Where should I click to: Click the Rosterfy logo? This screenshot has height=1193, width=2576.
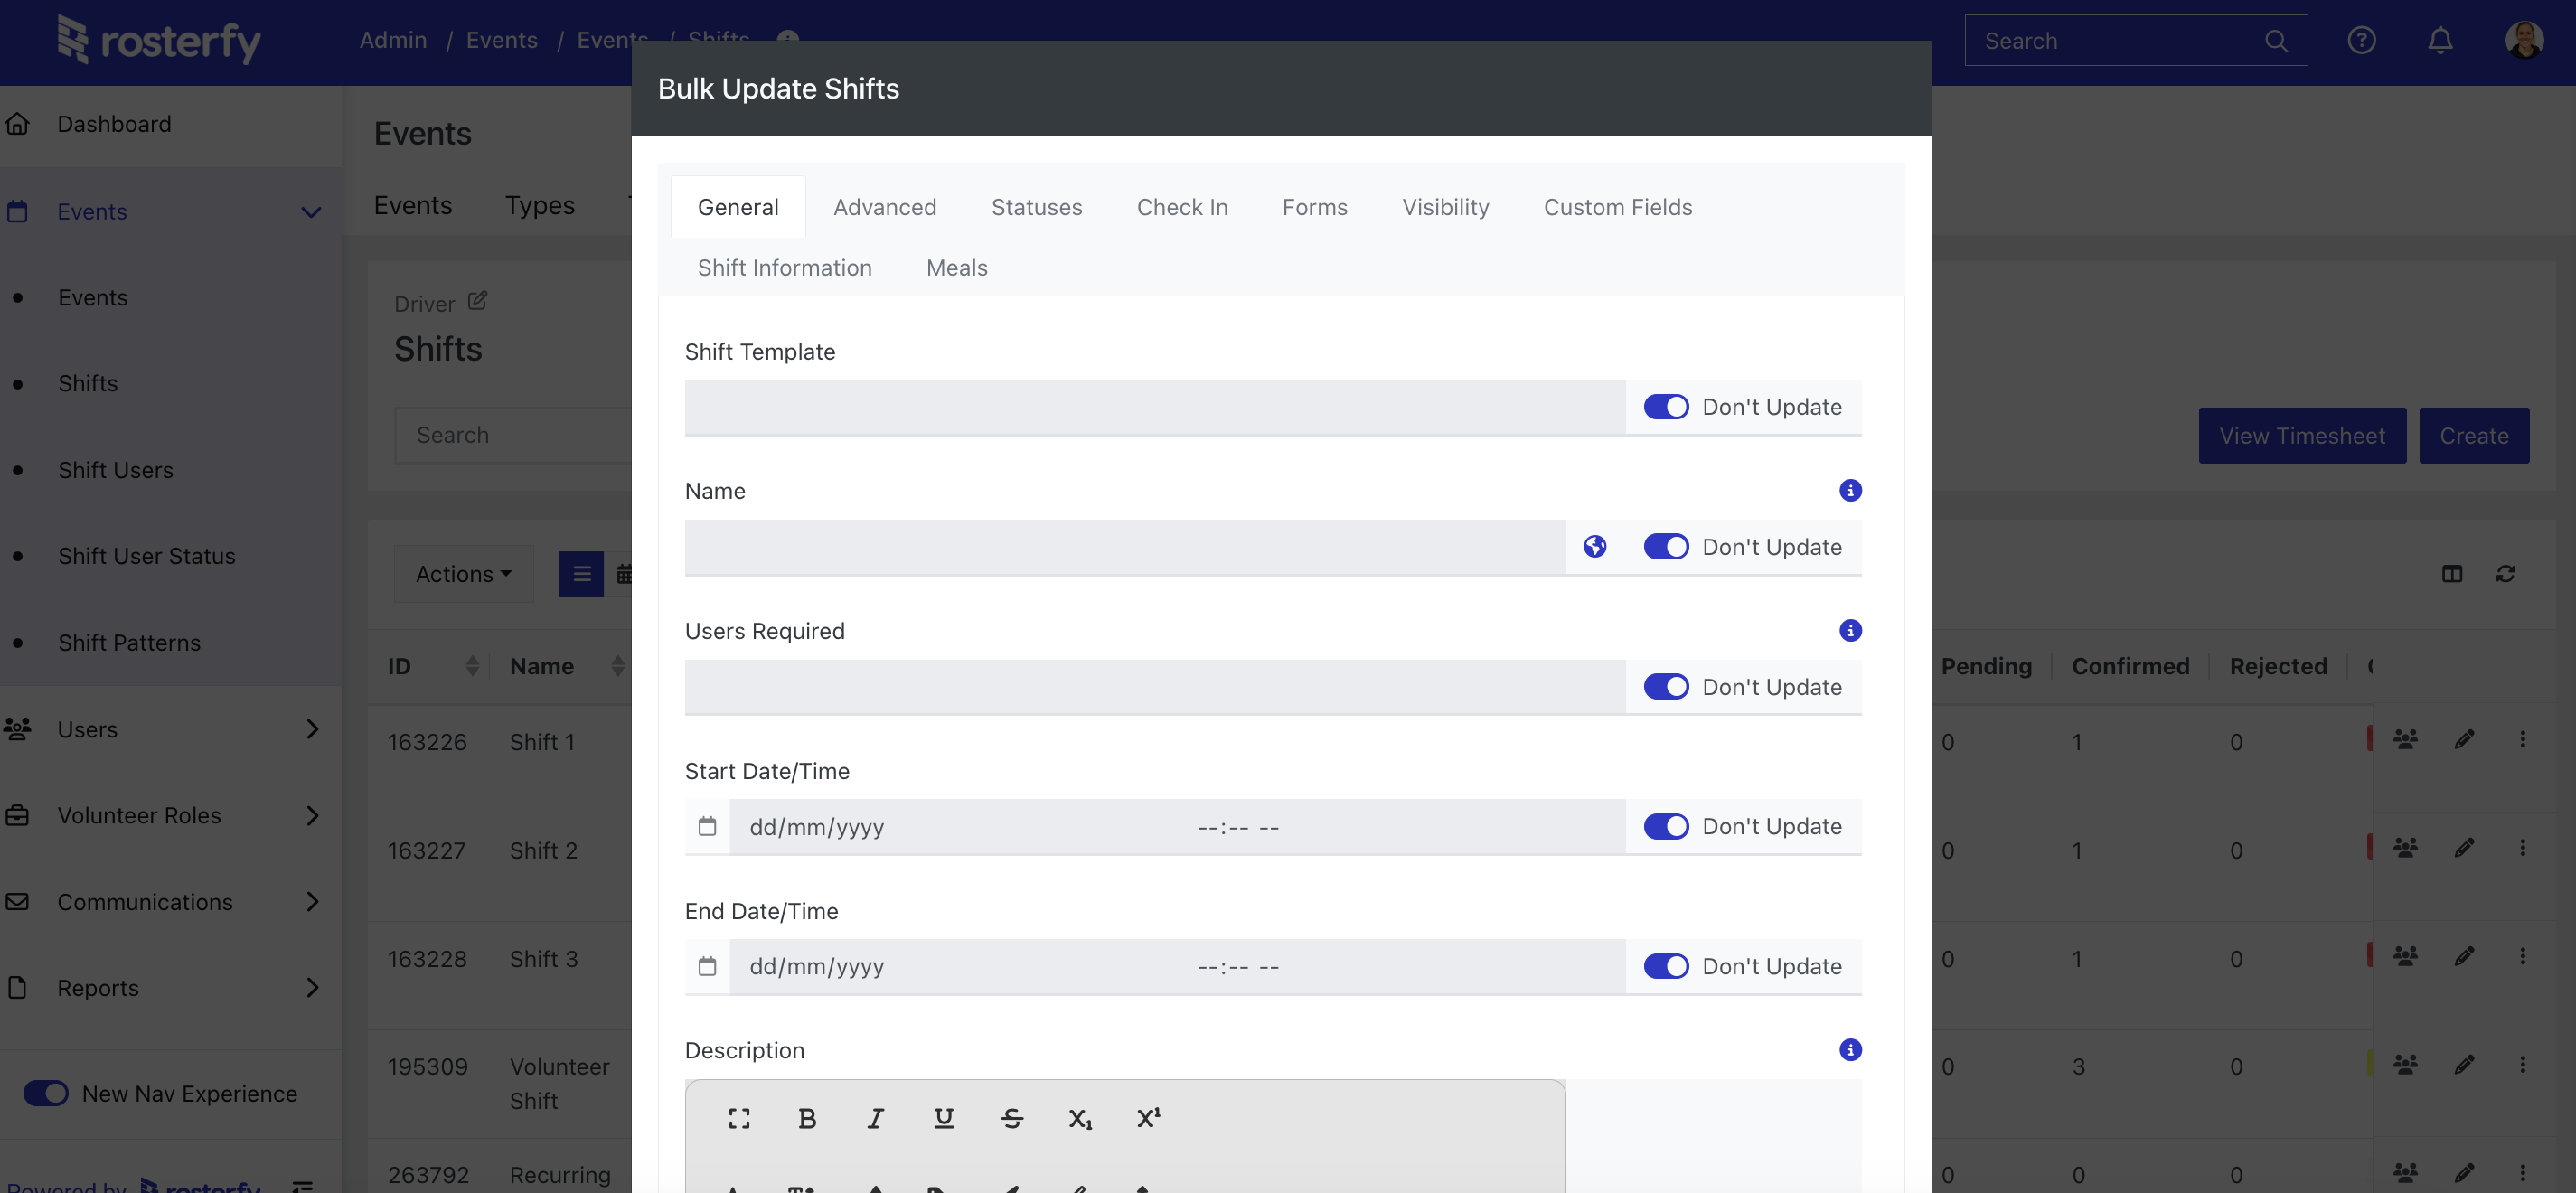click(x=158, y=40)
